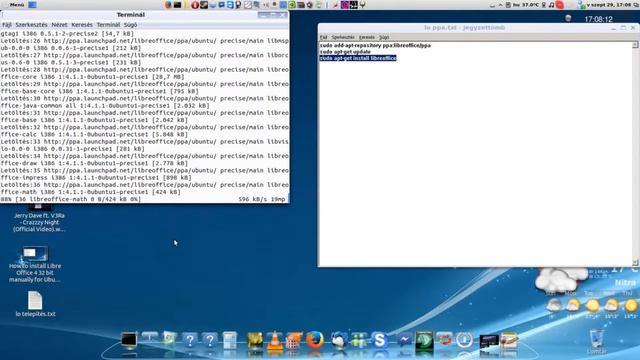The image size is (640, 360).
Task: Close the Terminál window
Action: [283, 15]
